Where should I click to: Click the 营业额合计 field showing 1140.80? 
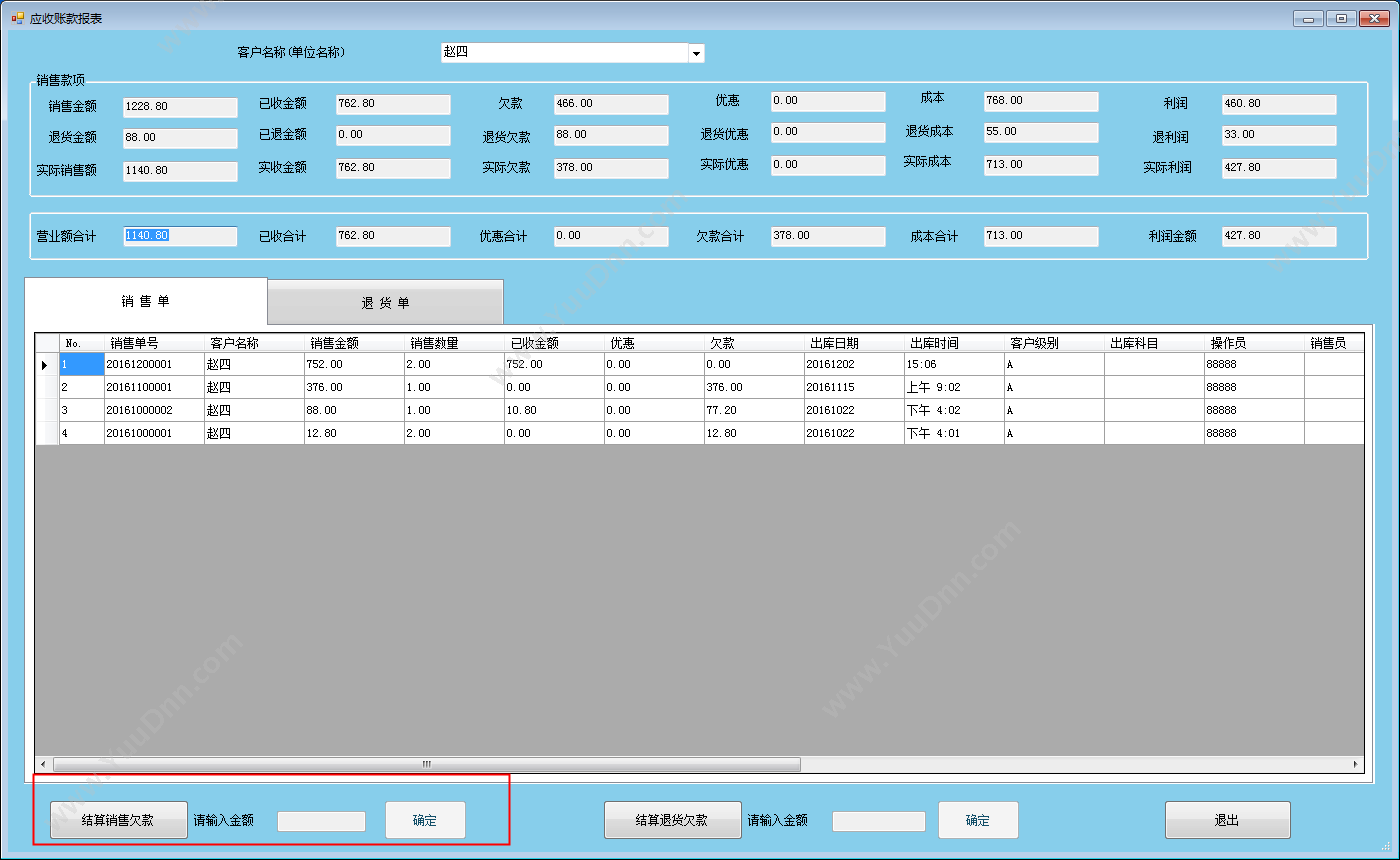[180, 236]
